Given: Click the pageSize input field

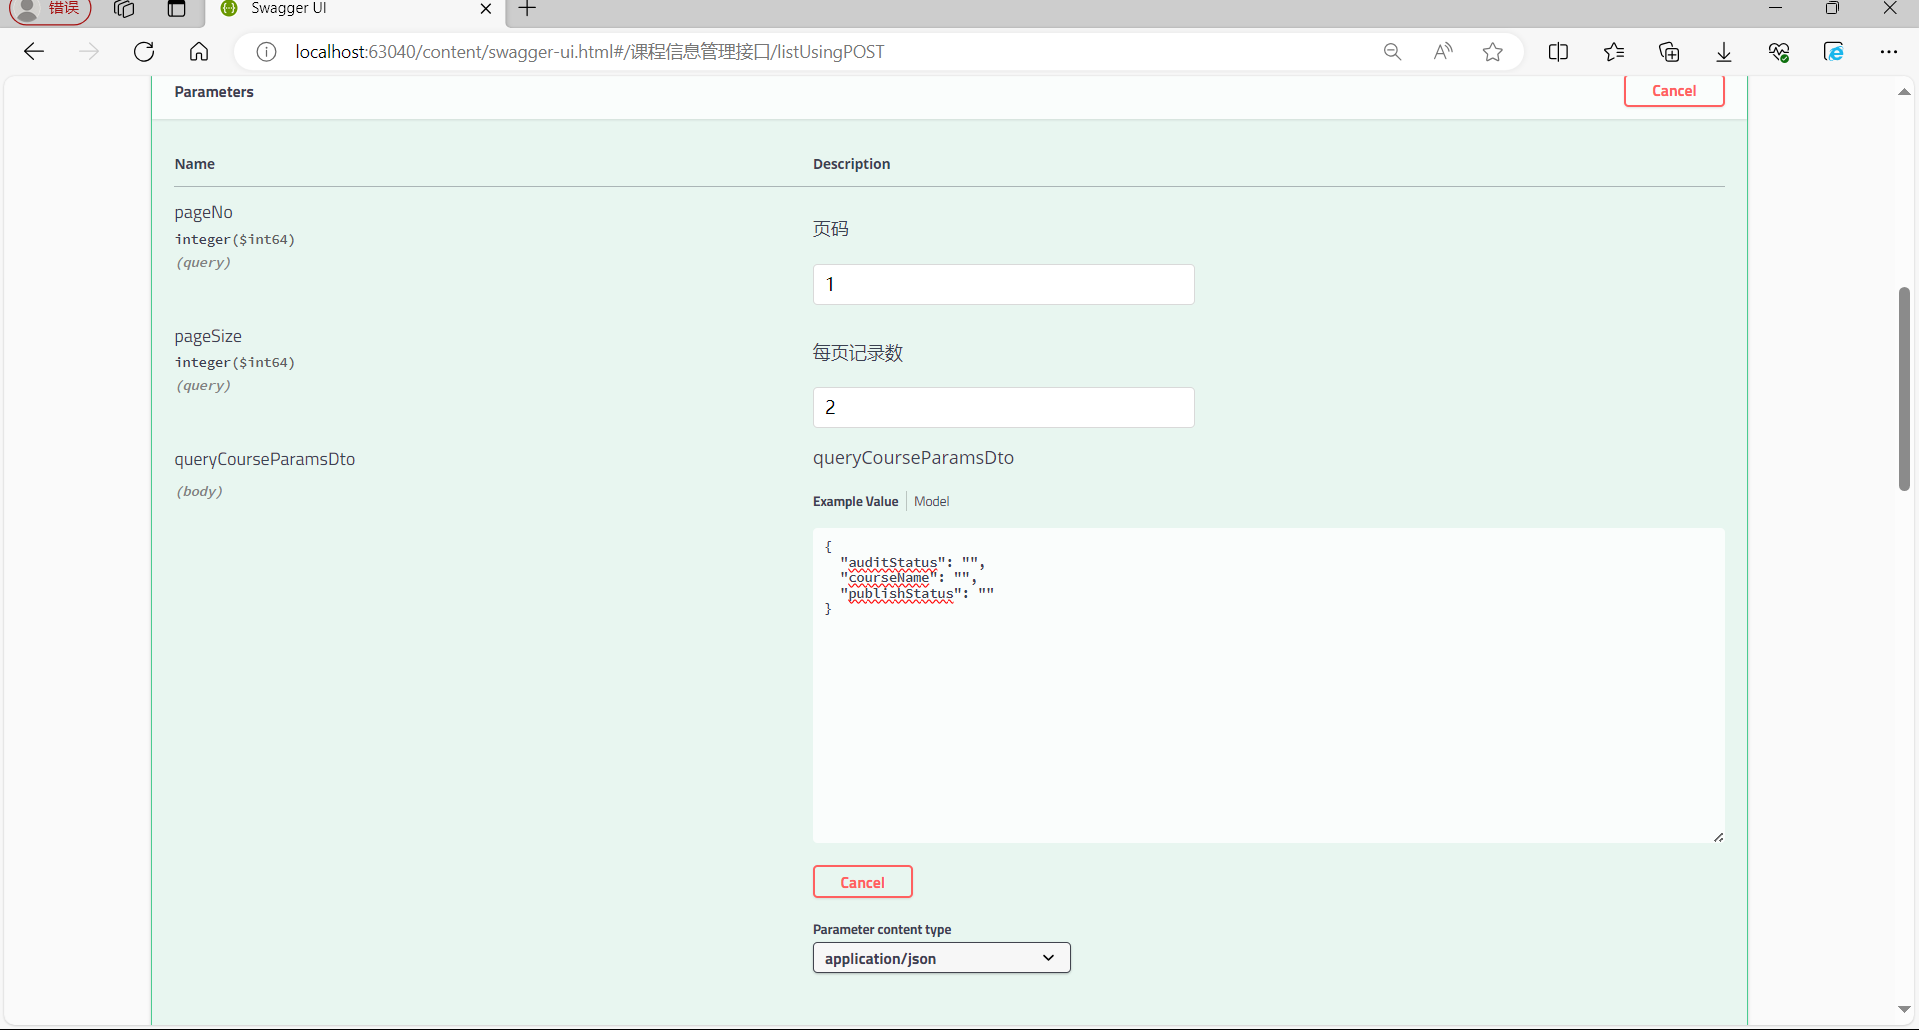Looking at the screenshot, I should tap(1003, 407).
